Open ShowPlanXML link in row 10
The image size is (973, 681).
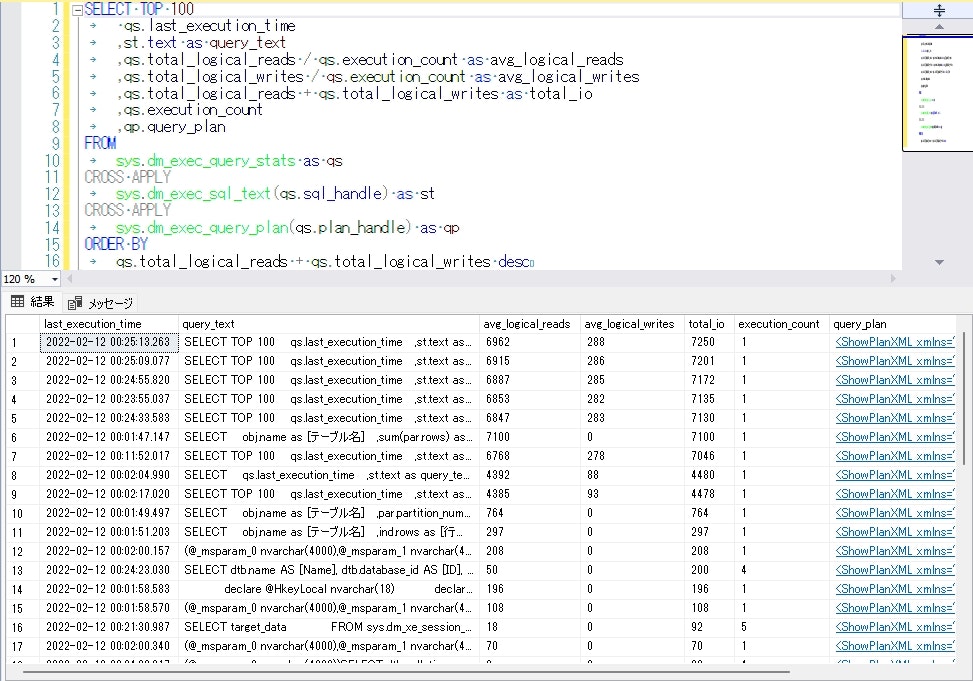(x=894, y=513)
